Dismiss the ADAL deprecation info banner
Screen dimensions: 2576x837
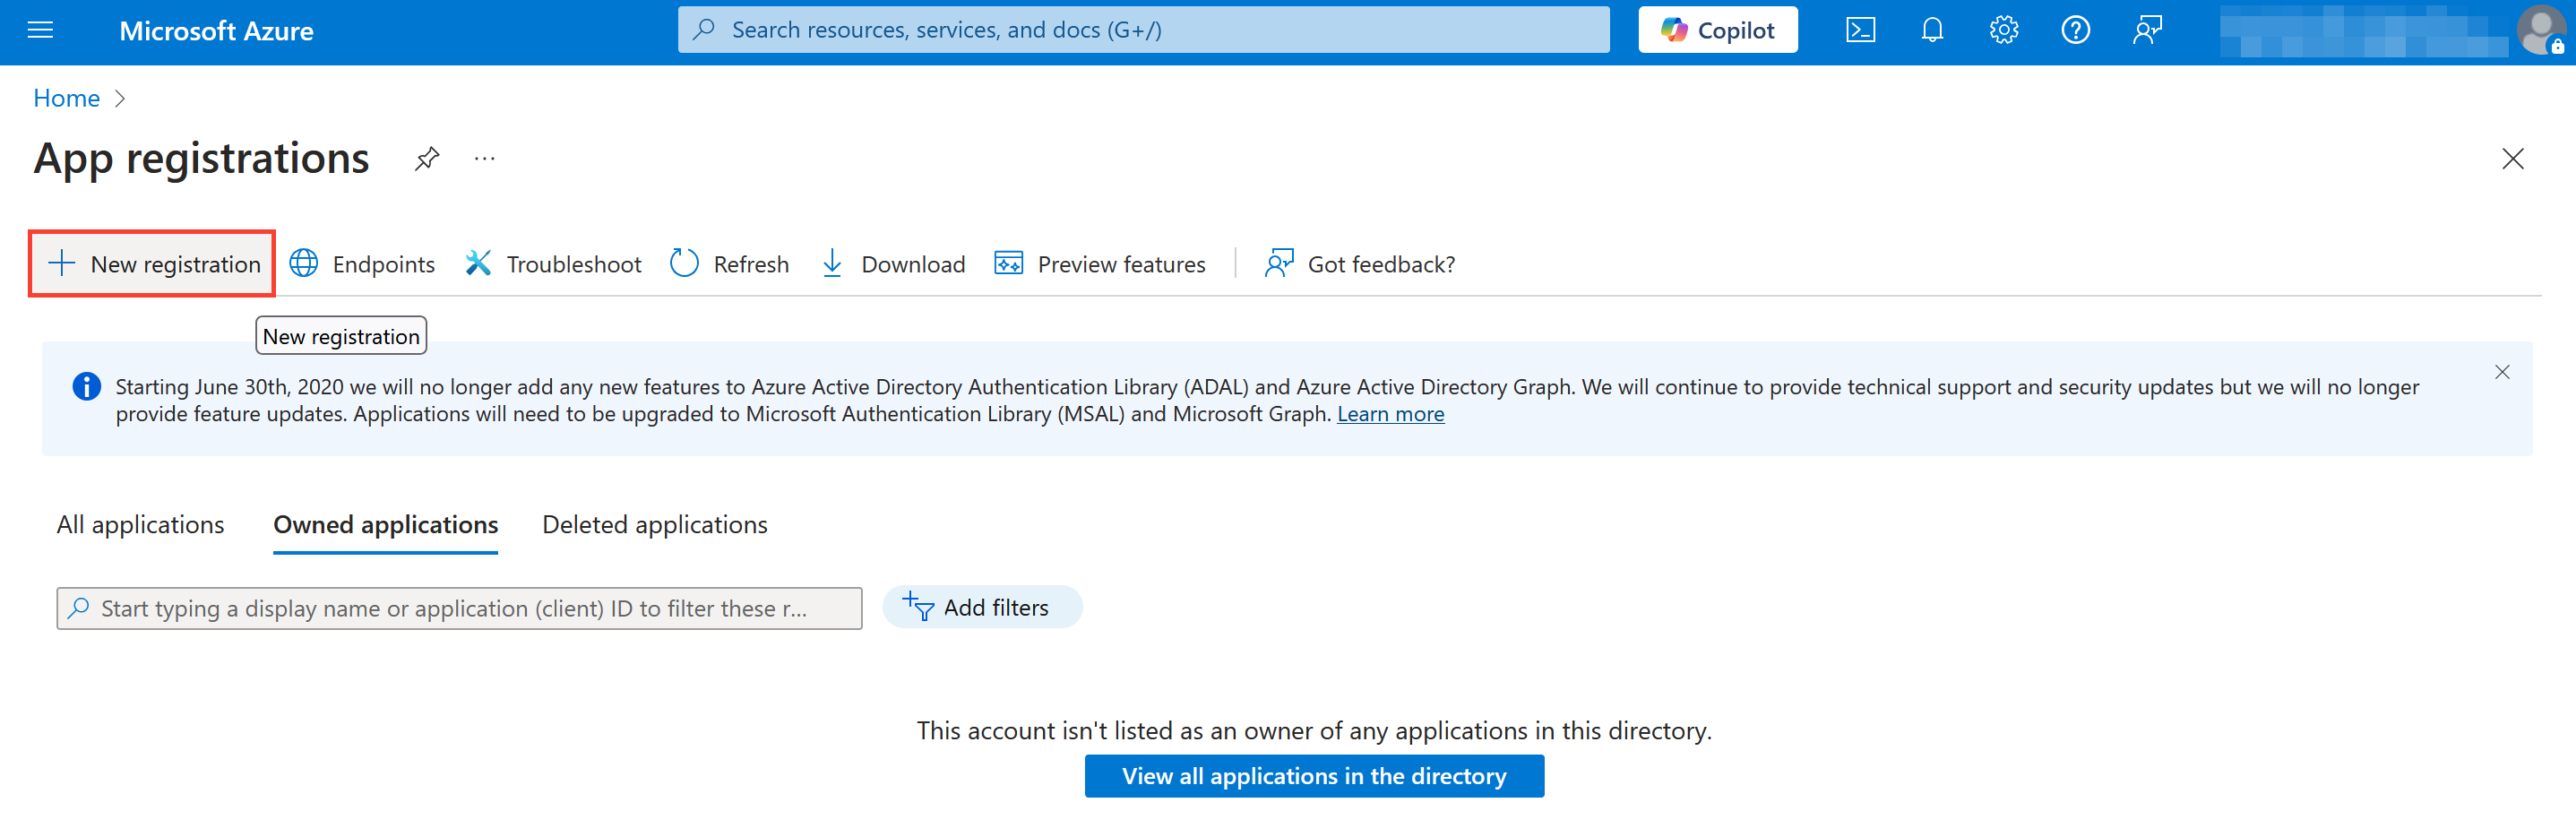click(x=2502, y=372)
